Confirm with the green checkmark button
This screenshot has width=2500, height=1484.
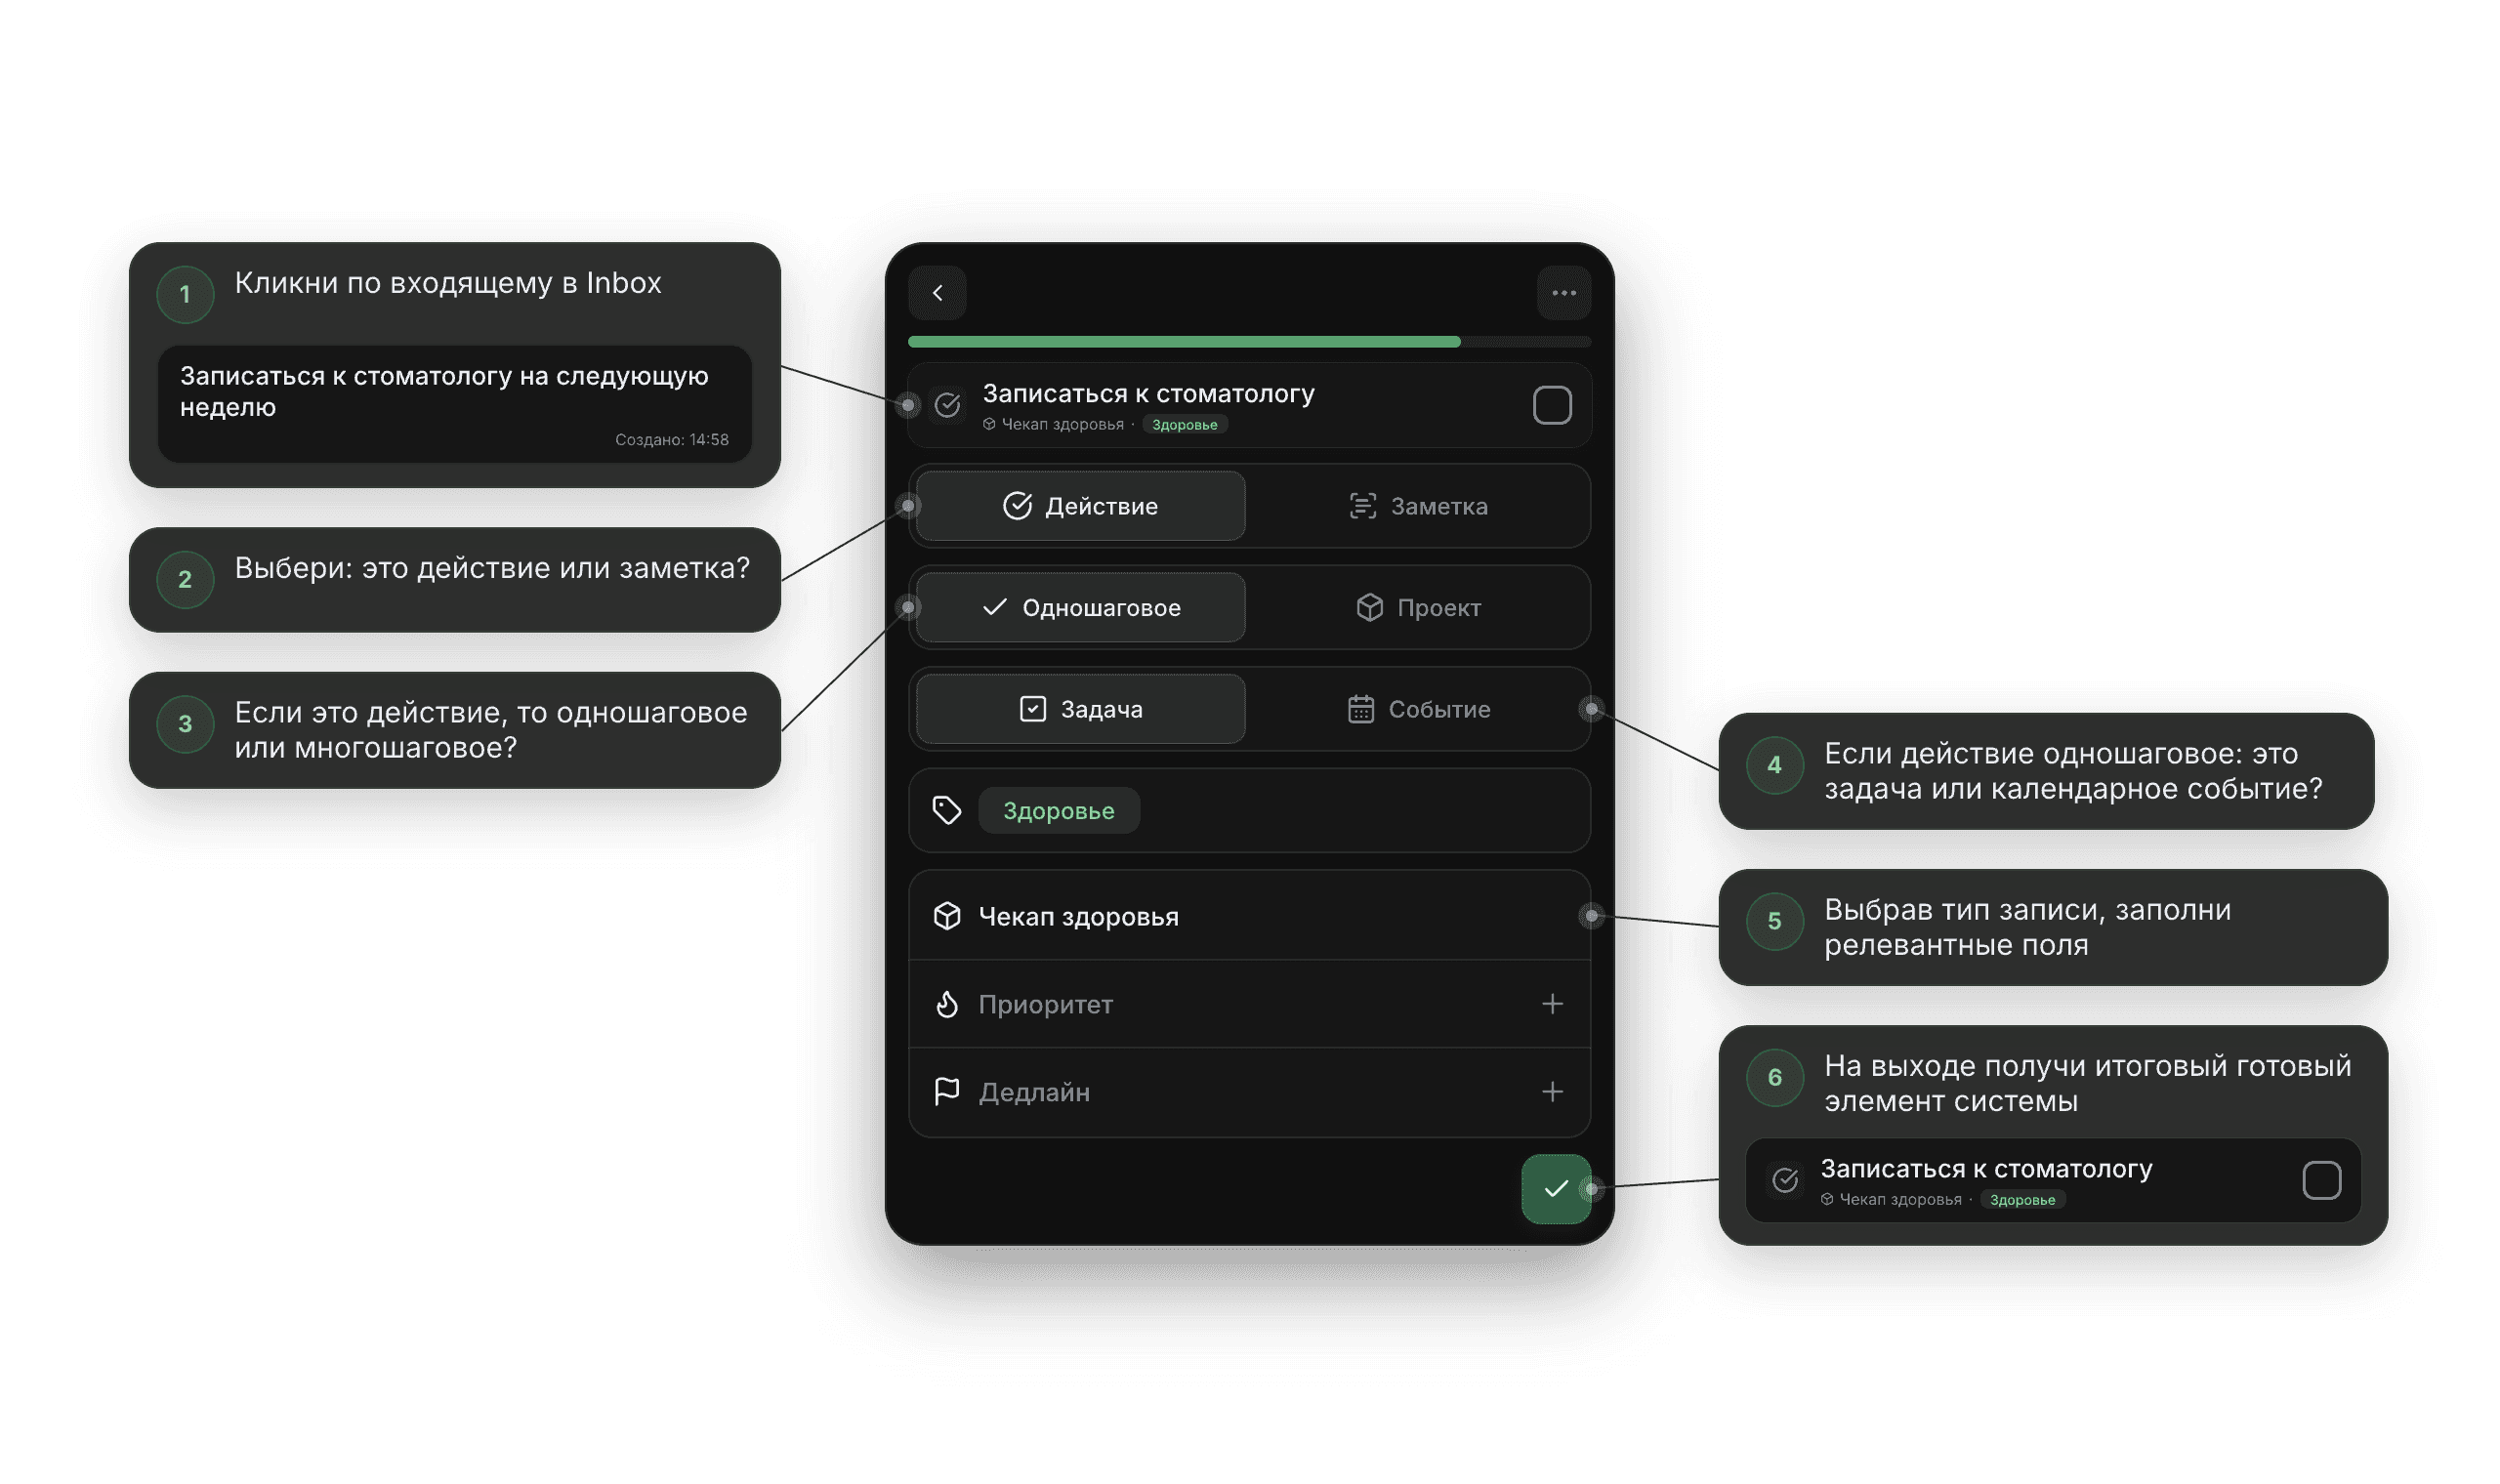tap(1556, 1189)
